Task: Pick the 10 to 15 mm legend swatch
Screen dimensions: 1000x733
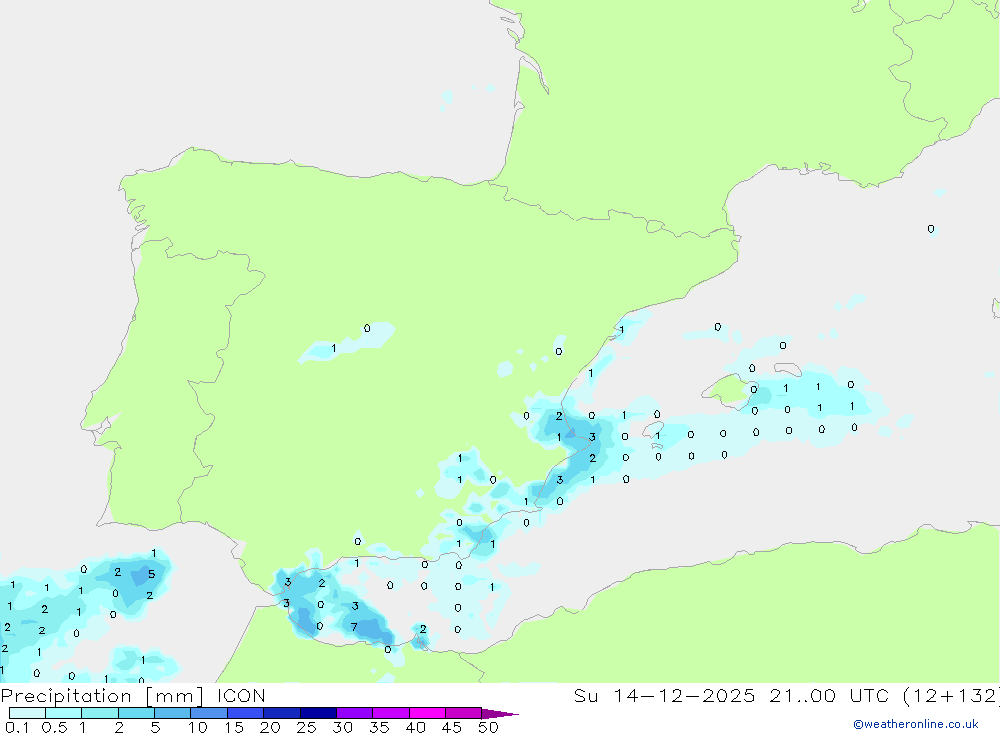Action: point(209,713)
